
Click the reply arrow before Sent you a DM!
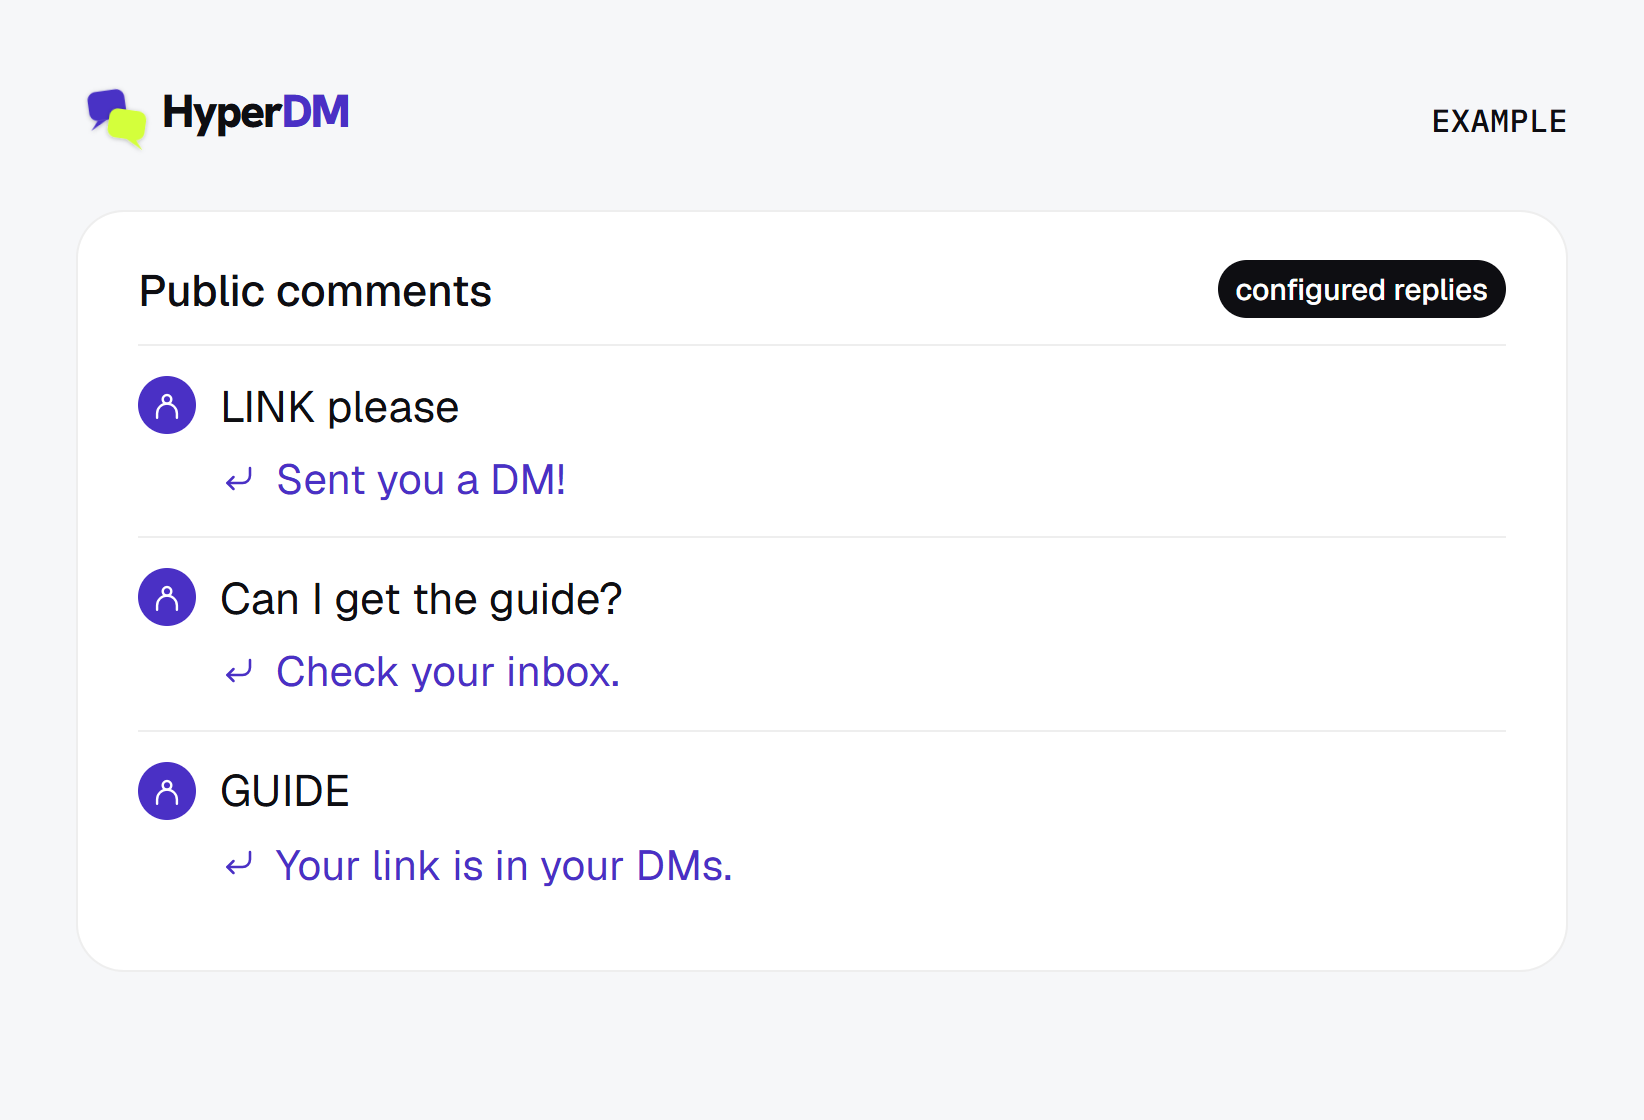239,481
